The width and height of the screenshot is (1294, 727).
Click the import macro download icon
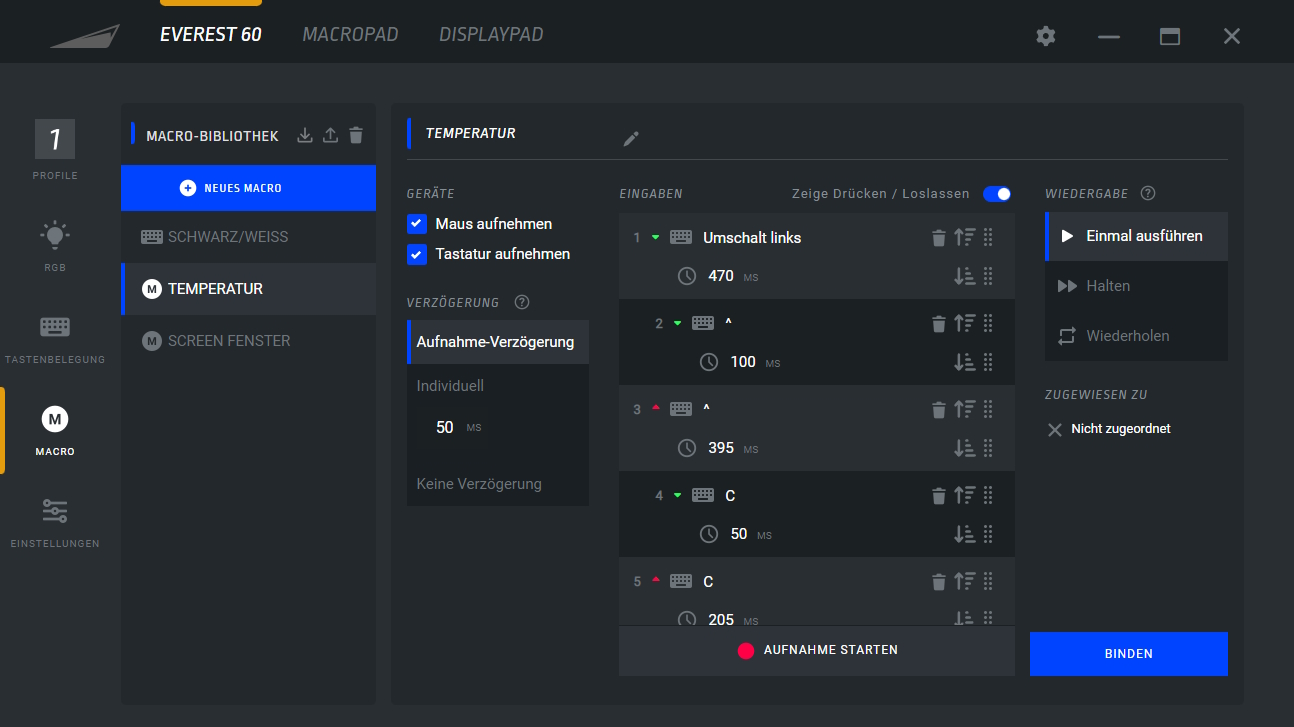coord(306,135)
